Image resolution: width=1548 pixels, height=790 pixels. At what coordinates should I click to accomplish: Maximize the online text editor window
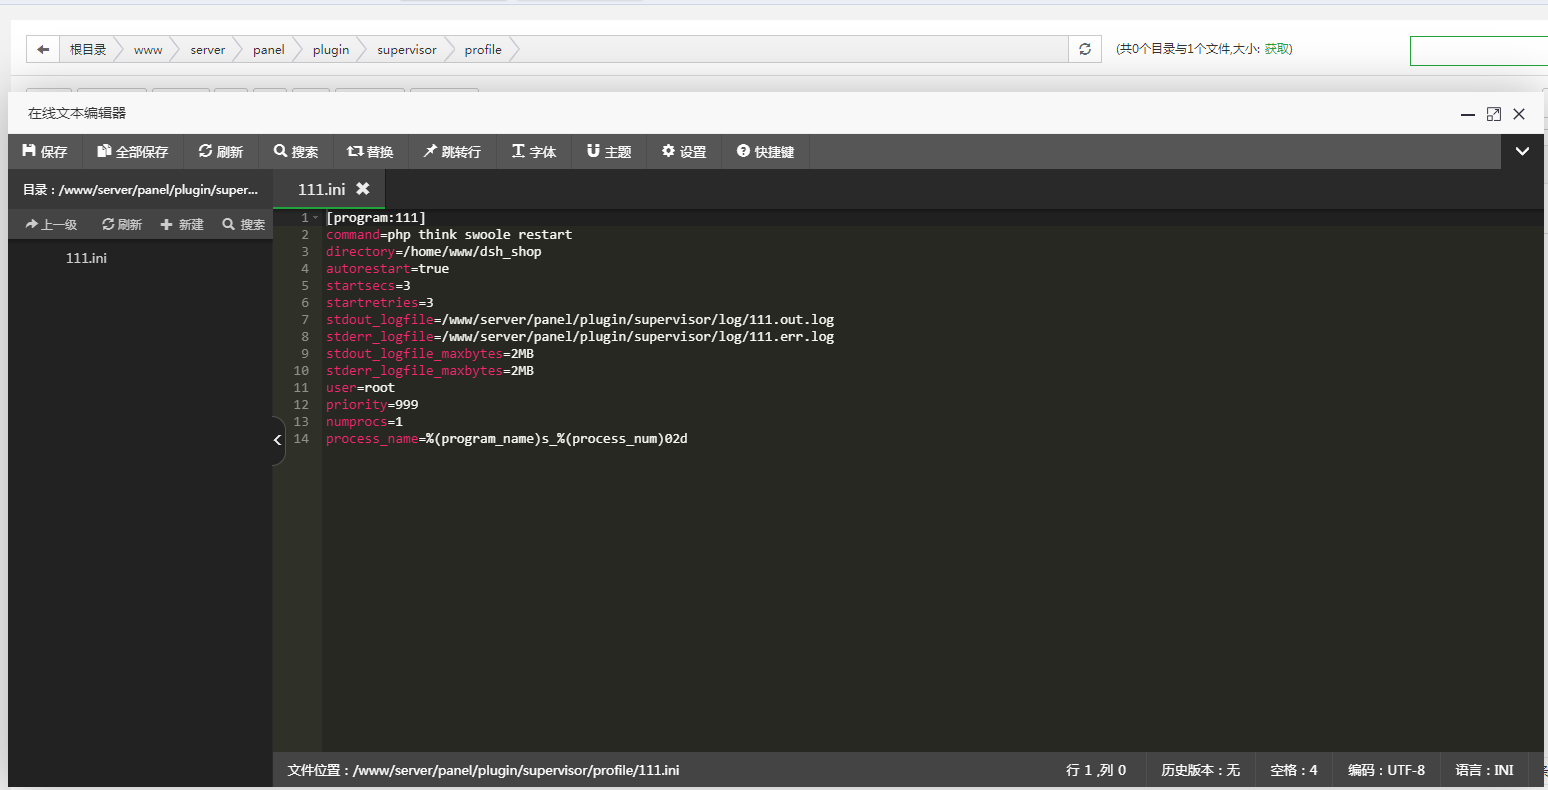pyautogui.click(x=1494, y=114)
